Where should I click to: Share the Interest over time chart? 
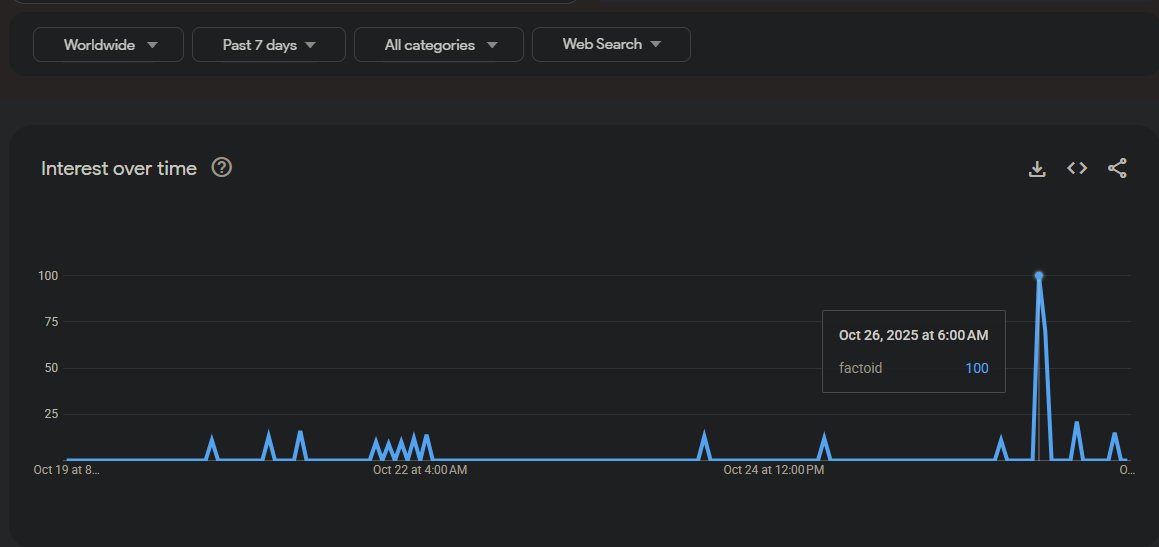point(1117,169)
